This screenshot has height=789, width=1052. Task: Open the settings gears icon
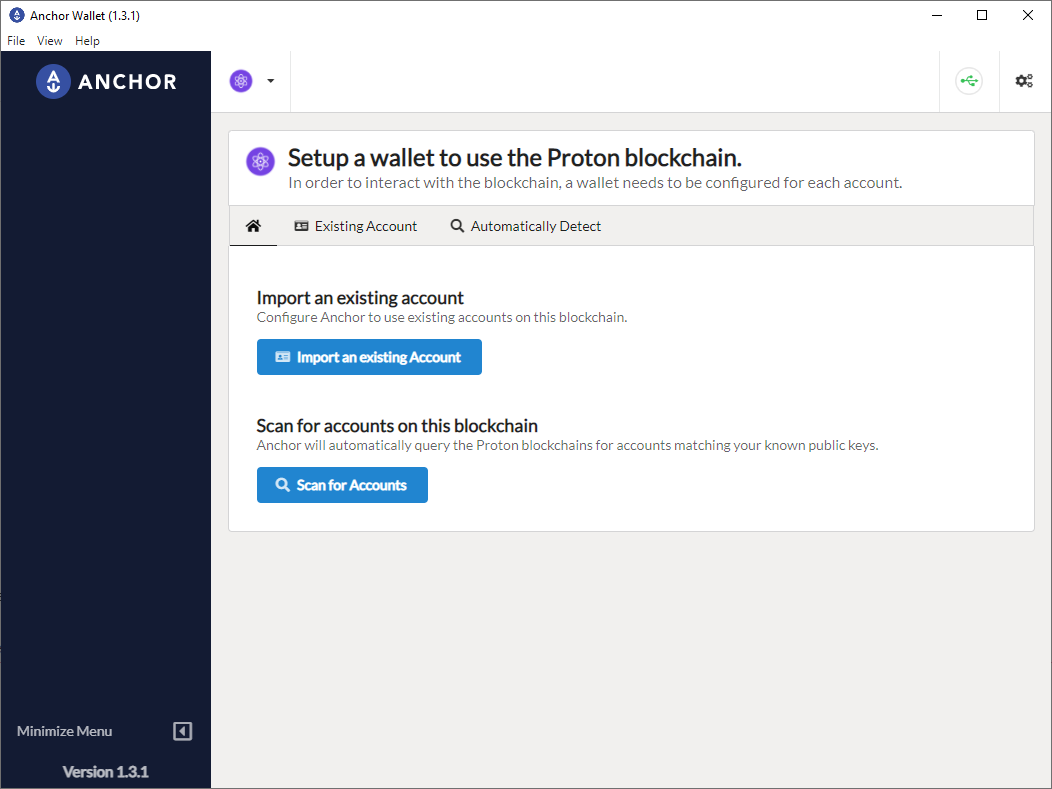1024,81
